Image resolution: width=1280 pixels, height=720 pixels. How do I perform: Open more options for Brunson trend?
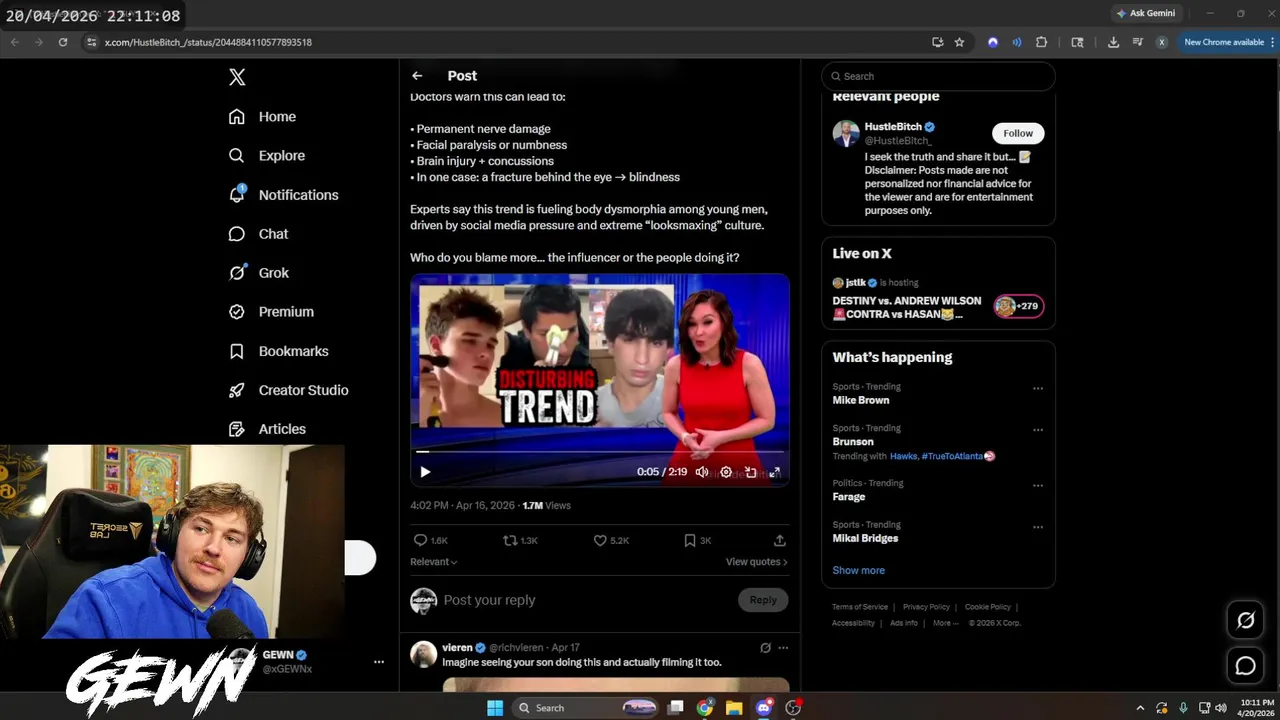coord(1038,430)
